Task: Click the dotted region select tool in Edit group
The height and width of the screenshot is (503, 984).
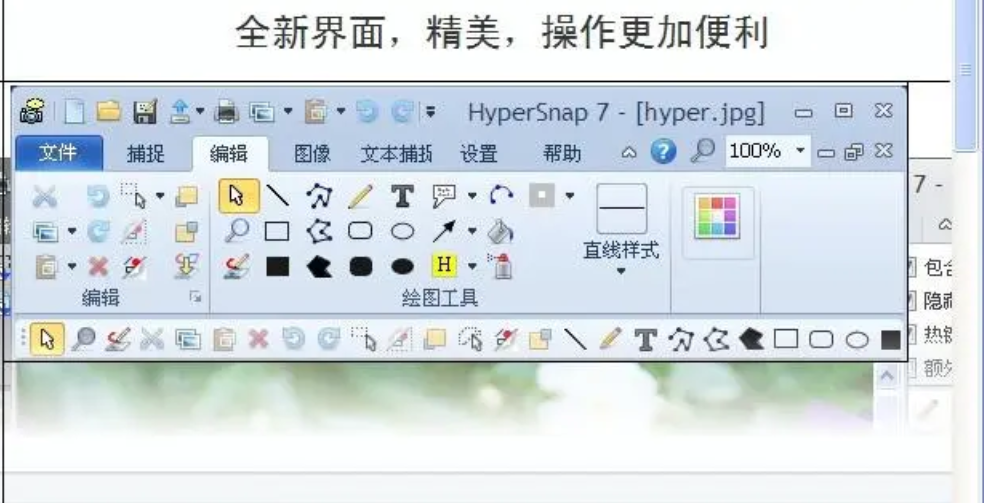Action: [134, 196]
